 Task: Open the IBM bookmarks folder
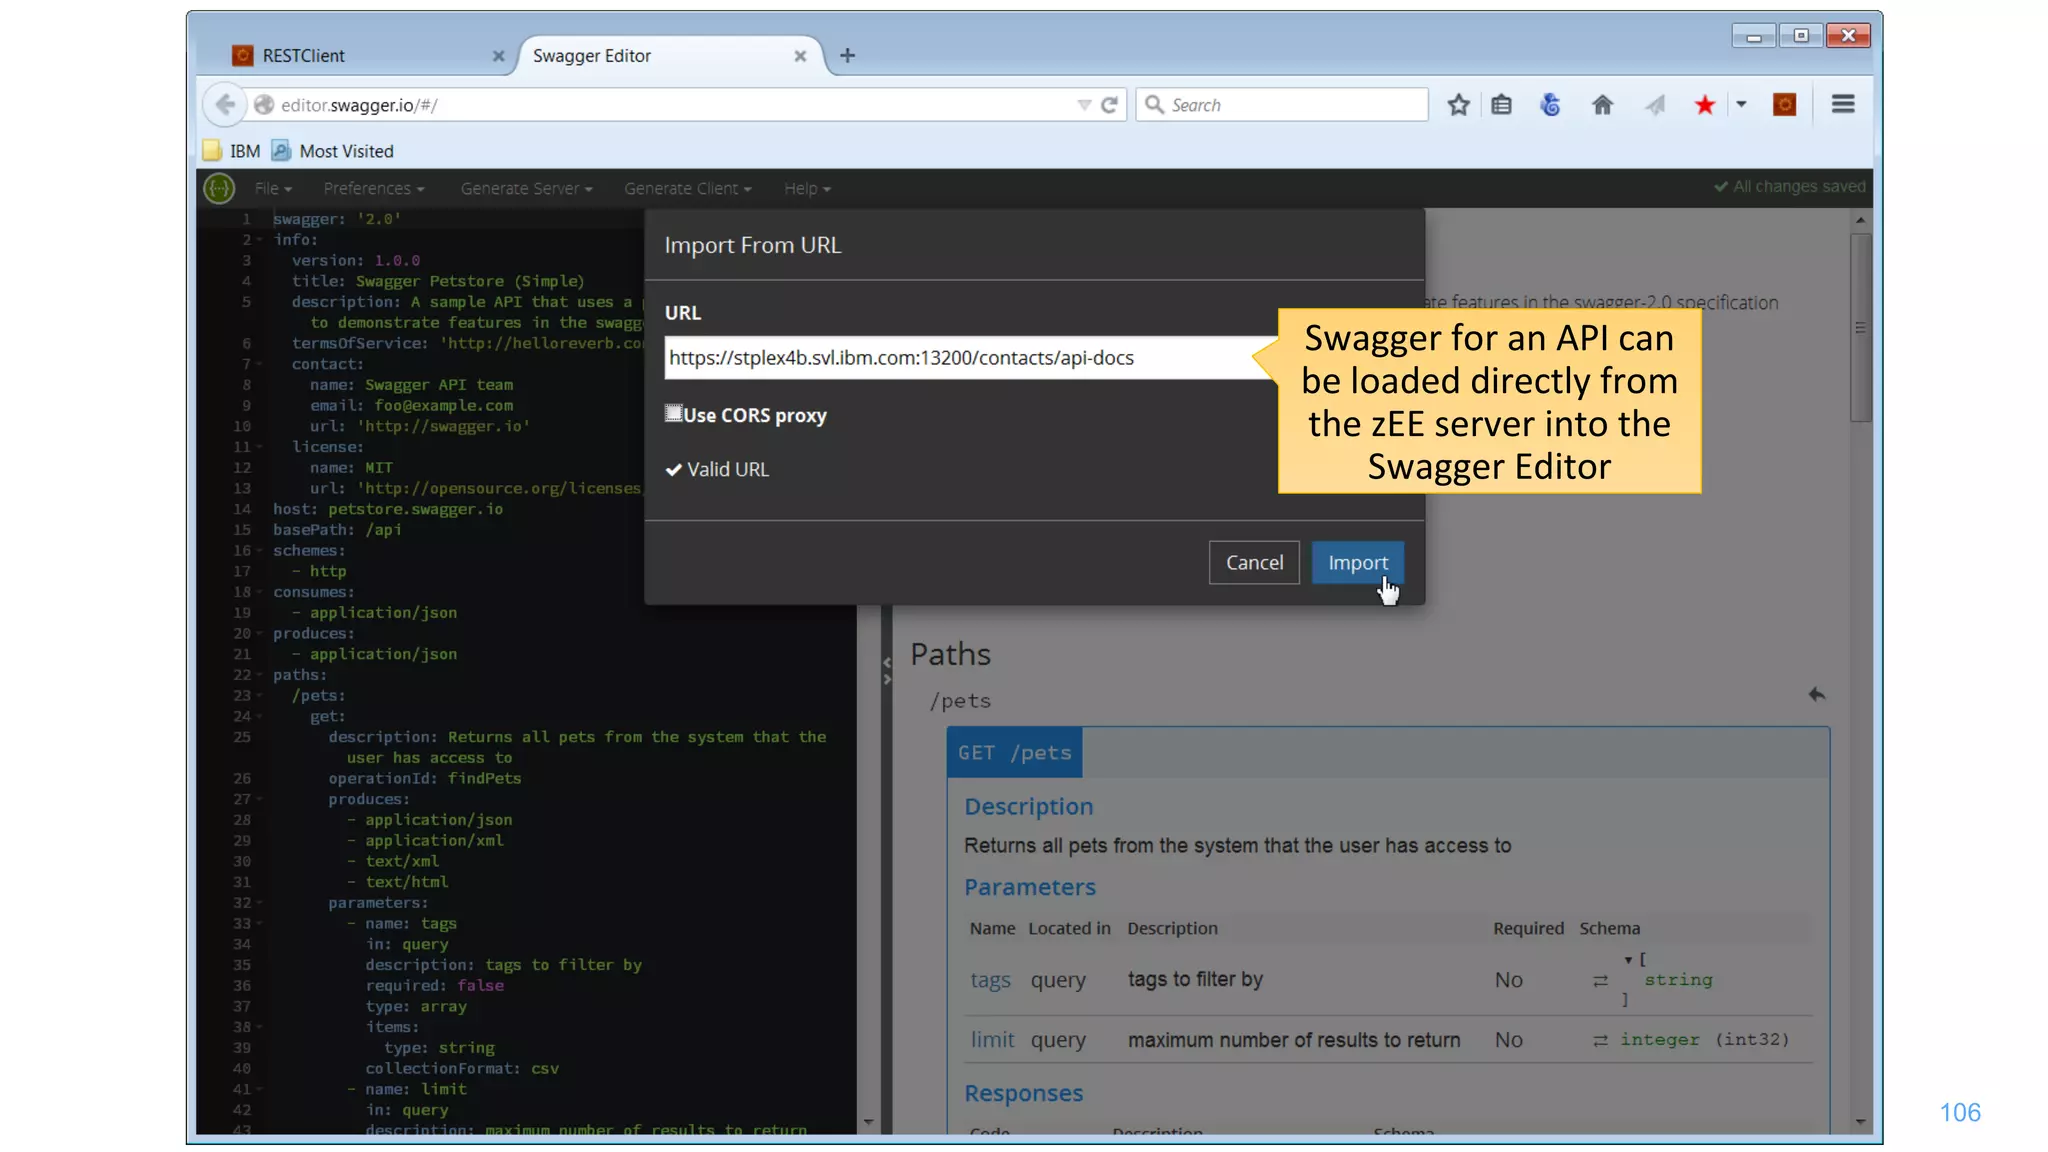coord(231,151)
